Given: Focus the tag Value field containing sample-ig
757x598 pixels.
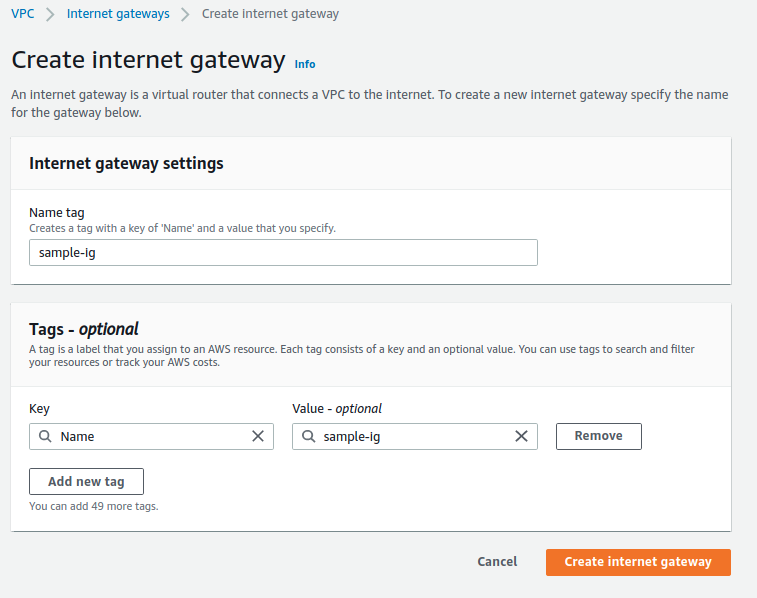Looking at the screenshot, I should (x=412, y=436).
